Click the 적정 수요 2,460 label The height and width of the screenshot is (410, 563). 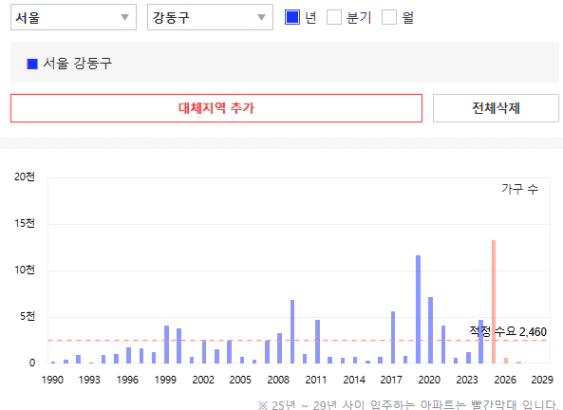pyautogui.click(x=508, y=331)
